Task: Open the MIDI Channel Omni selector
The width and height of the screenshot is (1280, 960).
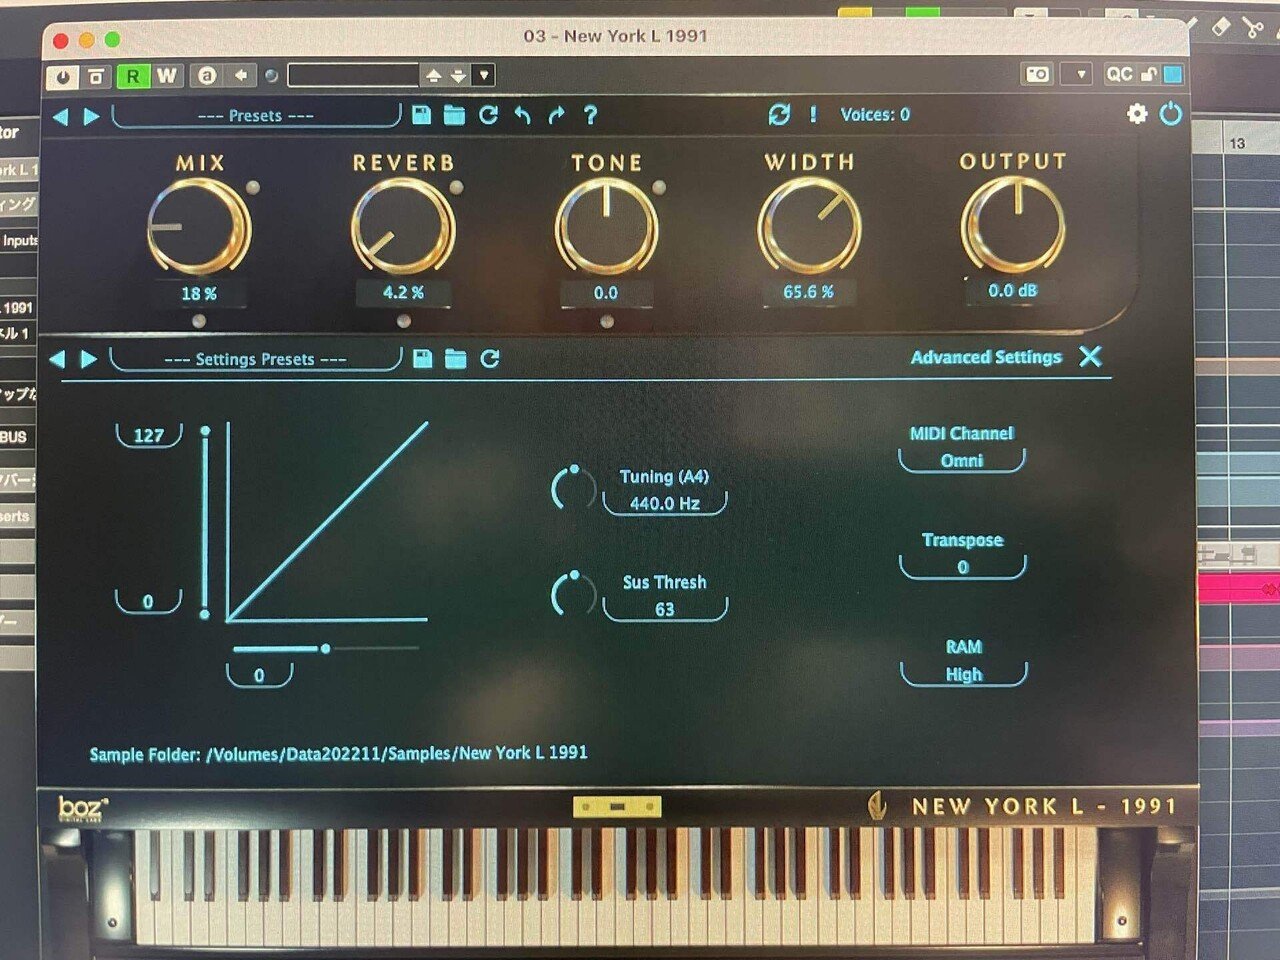Action: [x=962, y=460]
